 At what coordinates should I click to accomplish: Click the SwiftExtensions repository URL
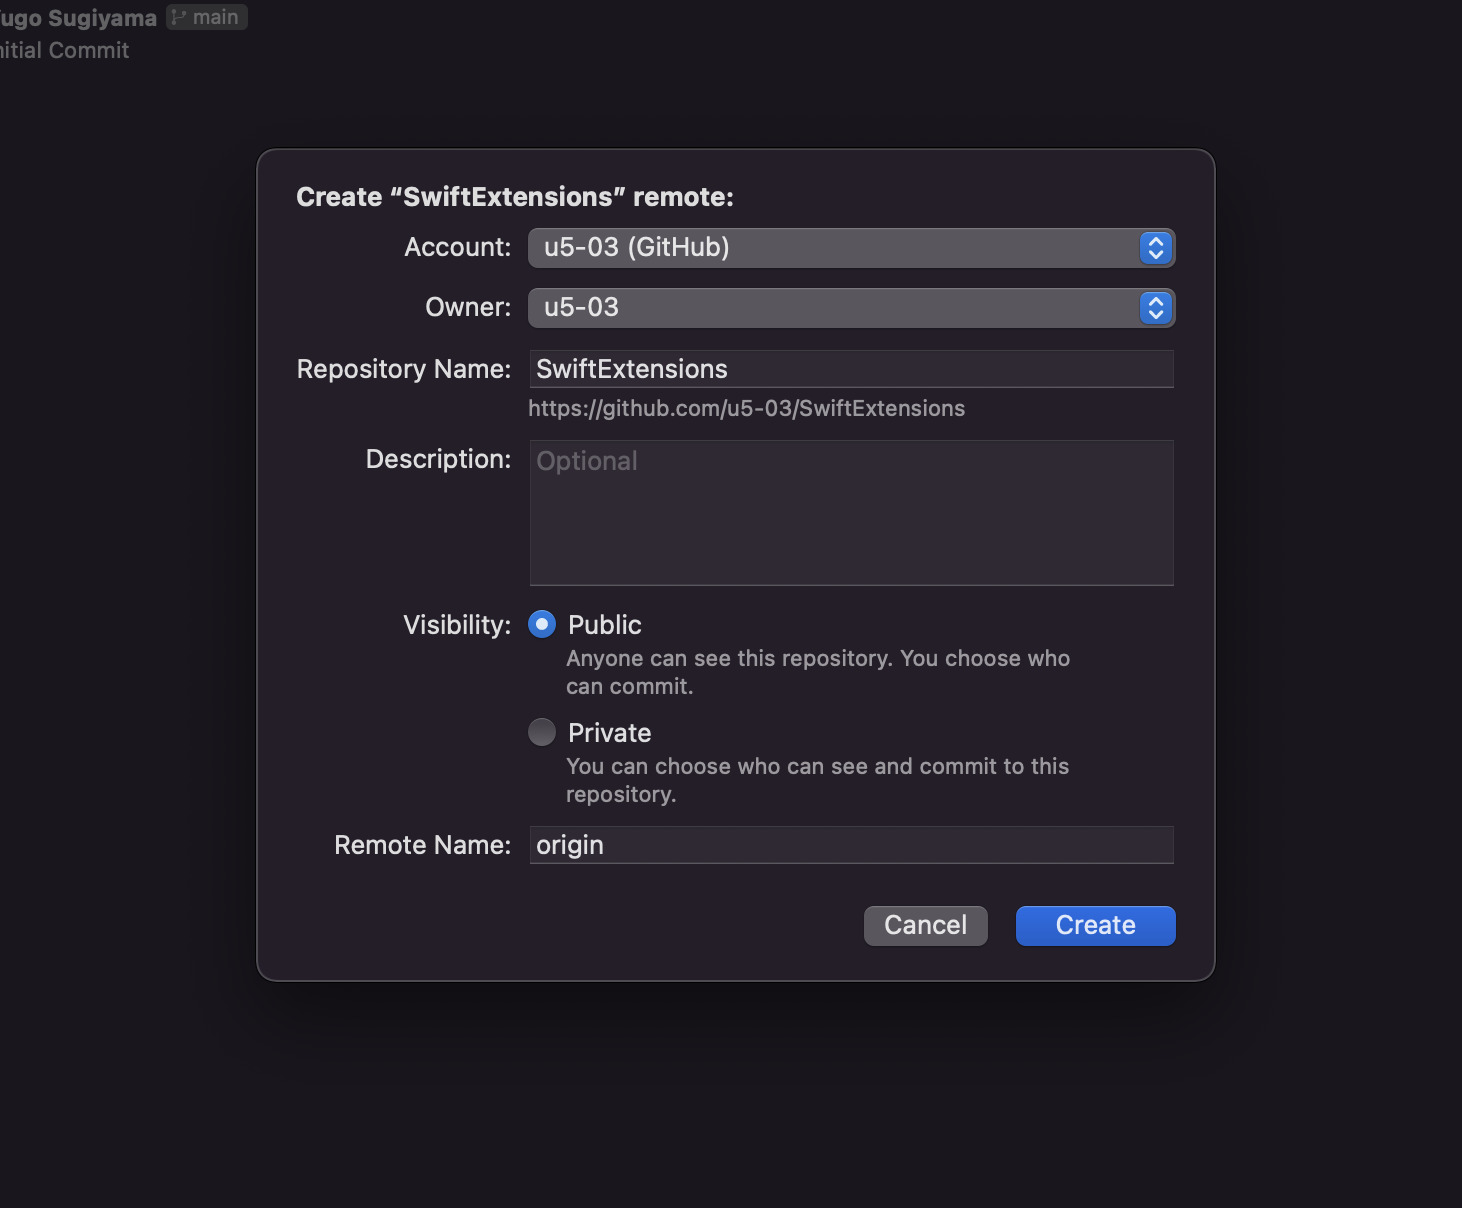(746, 408)
